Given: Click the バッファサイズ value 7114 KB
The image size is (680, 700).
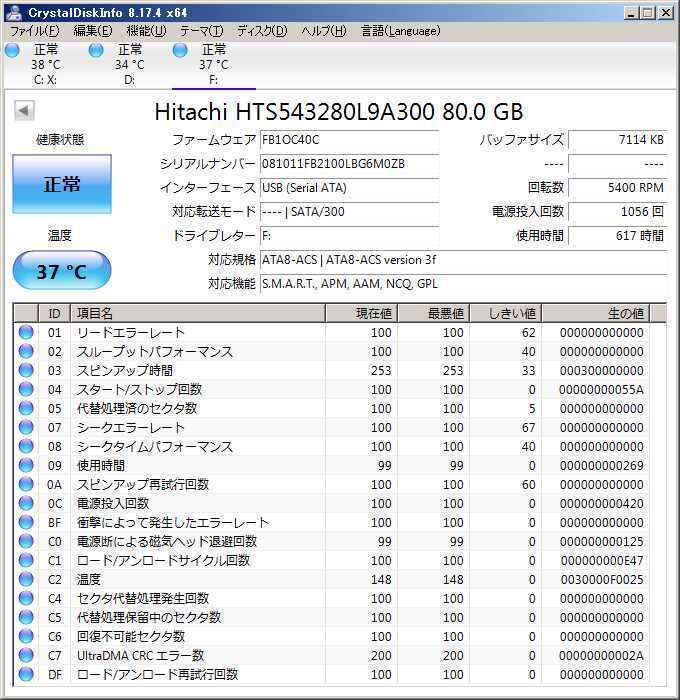Looking at the screenshot, I should [618, 140].
